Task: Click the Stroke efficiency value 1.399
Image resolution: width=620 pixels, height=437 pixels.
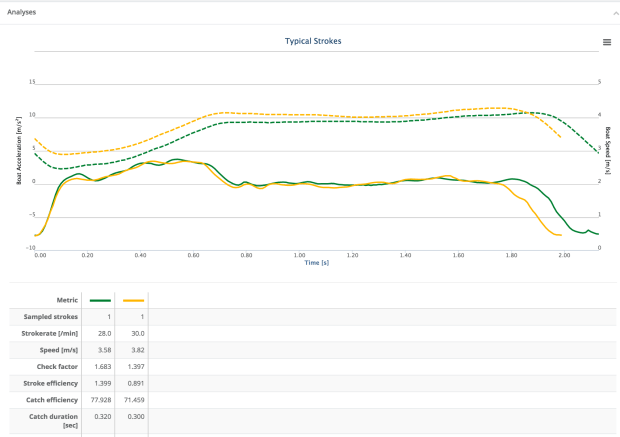Action: (101, 382)
